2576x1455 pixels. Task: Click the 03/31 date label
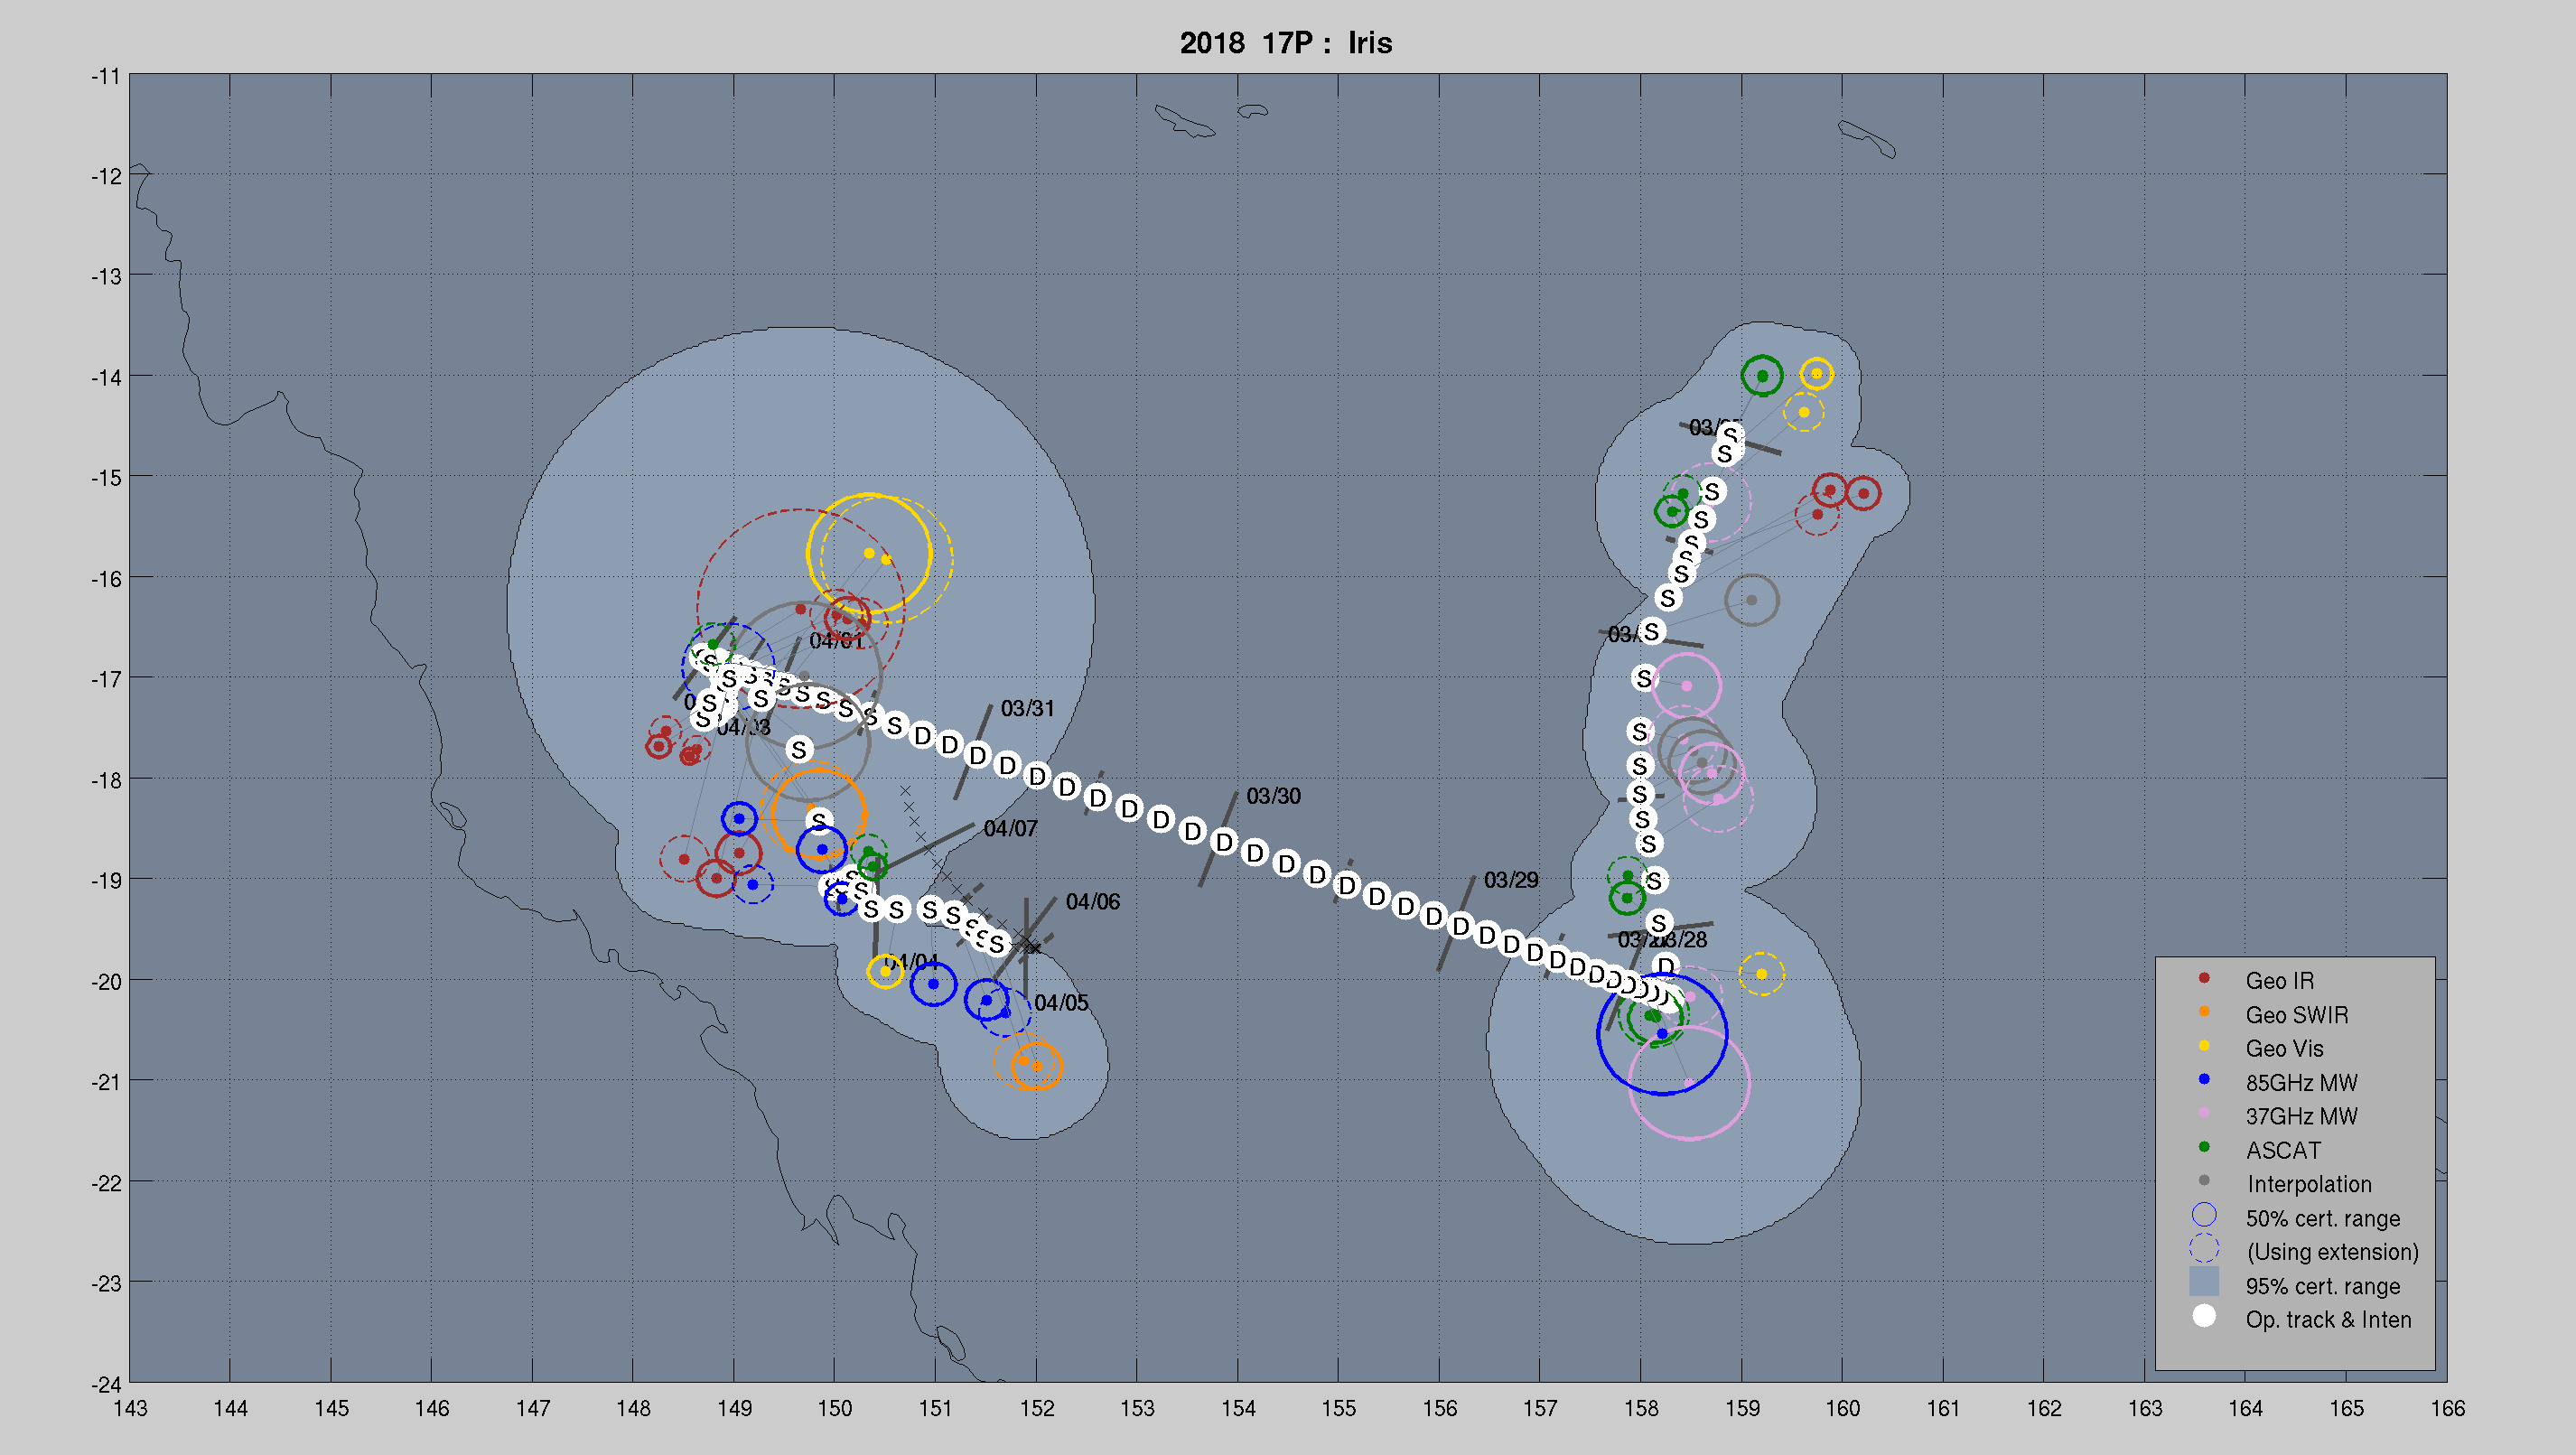(1027, 708)
